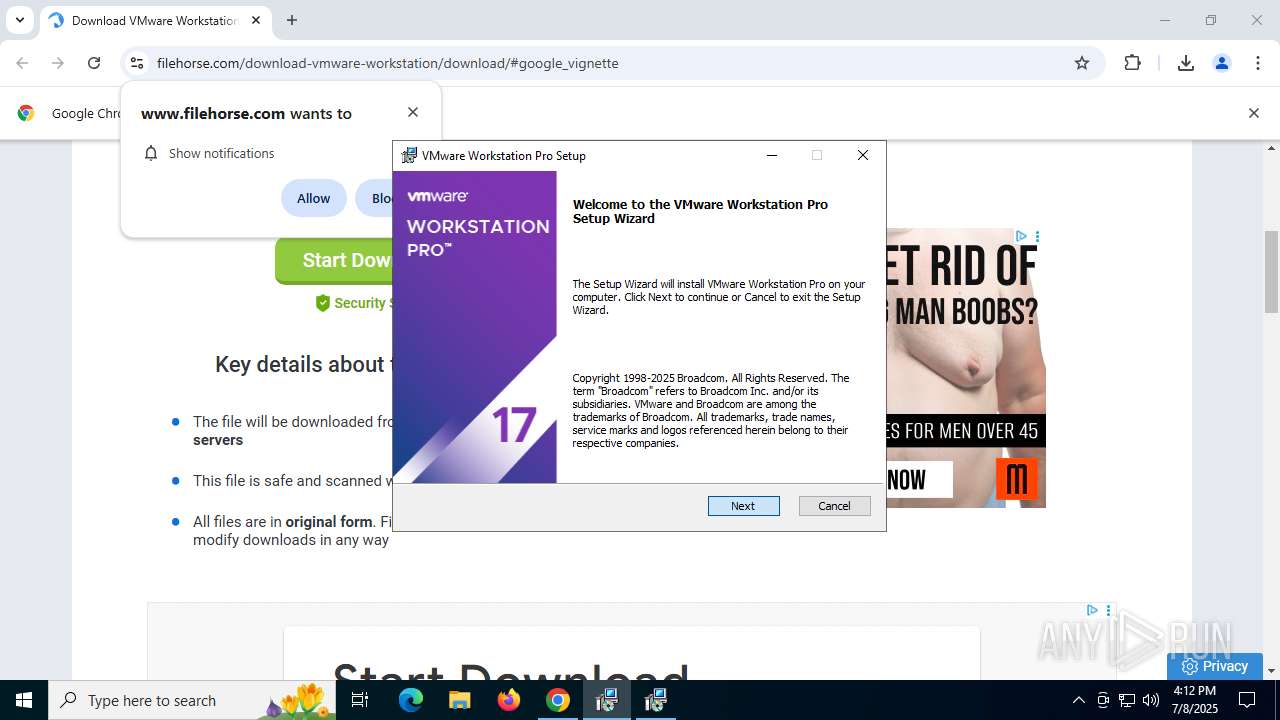Open Windows Start menu
Screen dimensions: 1280x720
[24, 700]
